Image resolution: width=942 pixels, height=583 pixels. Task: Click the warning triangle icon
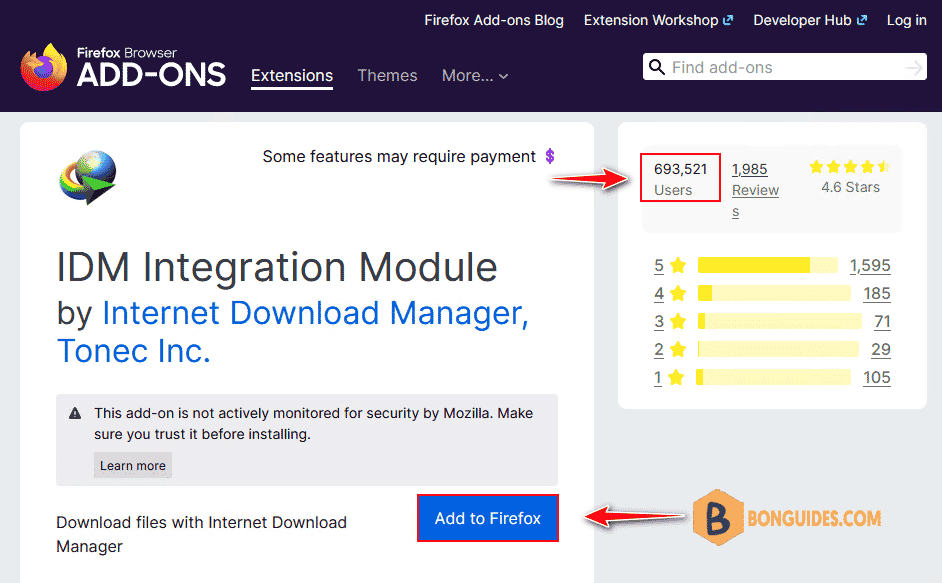75,414
